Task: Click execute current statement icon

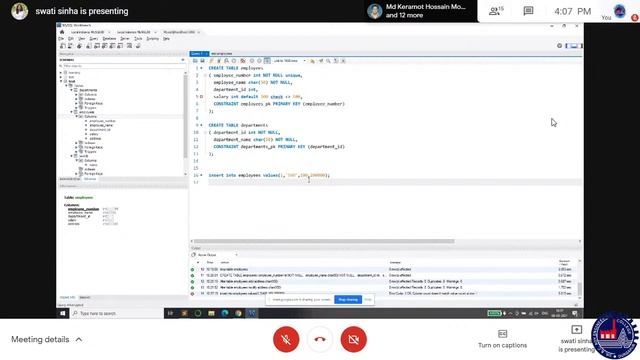Action: click(219, 61)
